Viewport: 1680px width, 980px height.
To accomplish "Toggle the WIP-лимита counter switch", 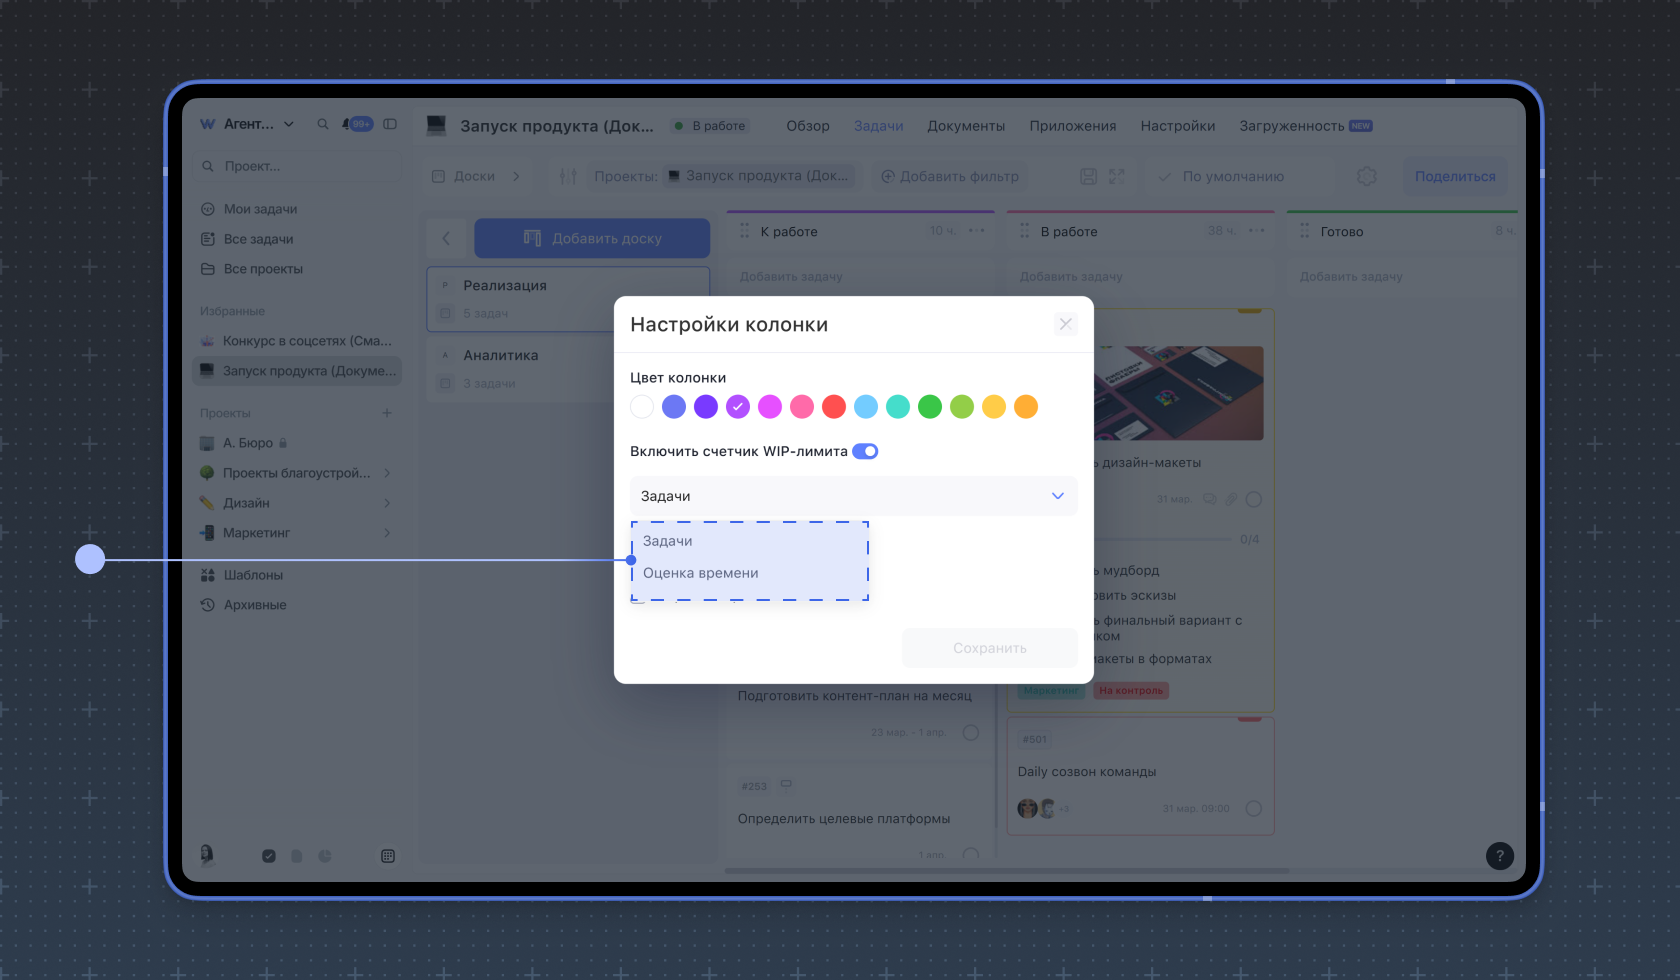I will 865,452.
